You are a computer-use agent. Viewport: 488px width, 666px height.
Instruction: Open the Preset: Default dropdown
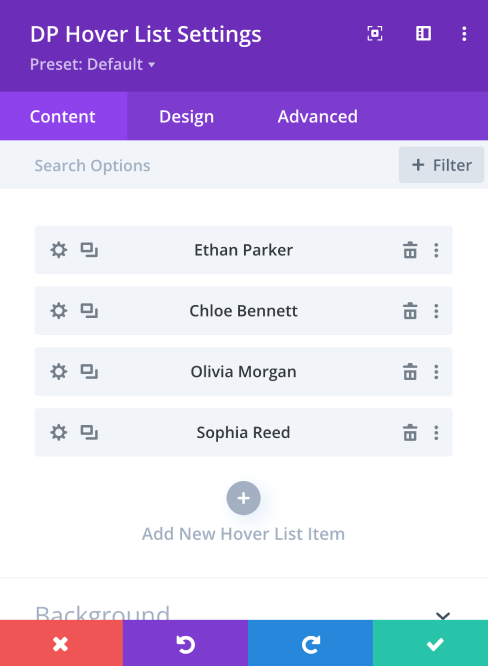coord(93,65)
